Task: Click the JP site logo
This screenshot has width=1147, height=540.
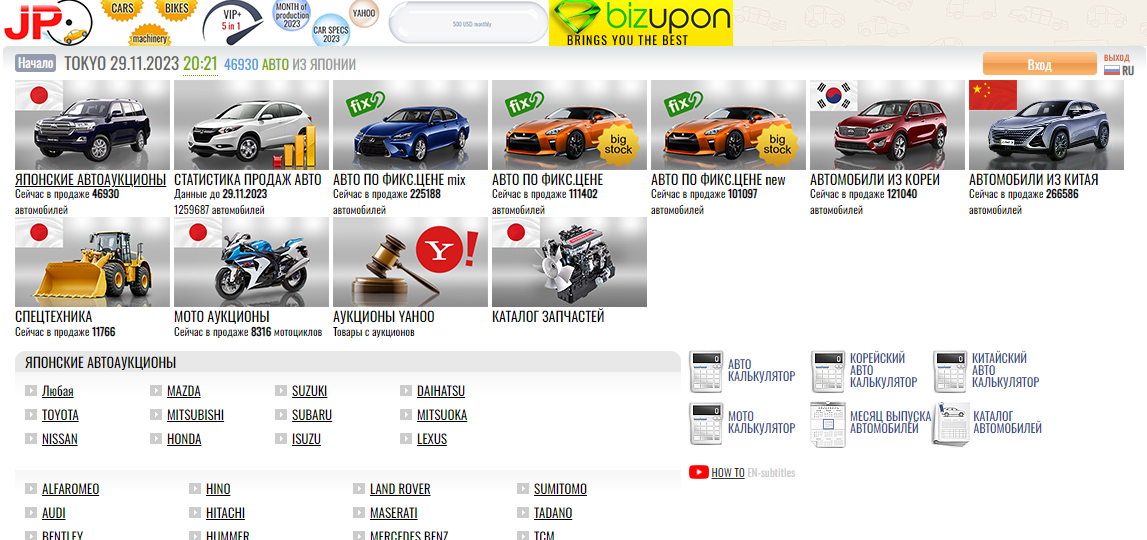Action: click(48, 22)
